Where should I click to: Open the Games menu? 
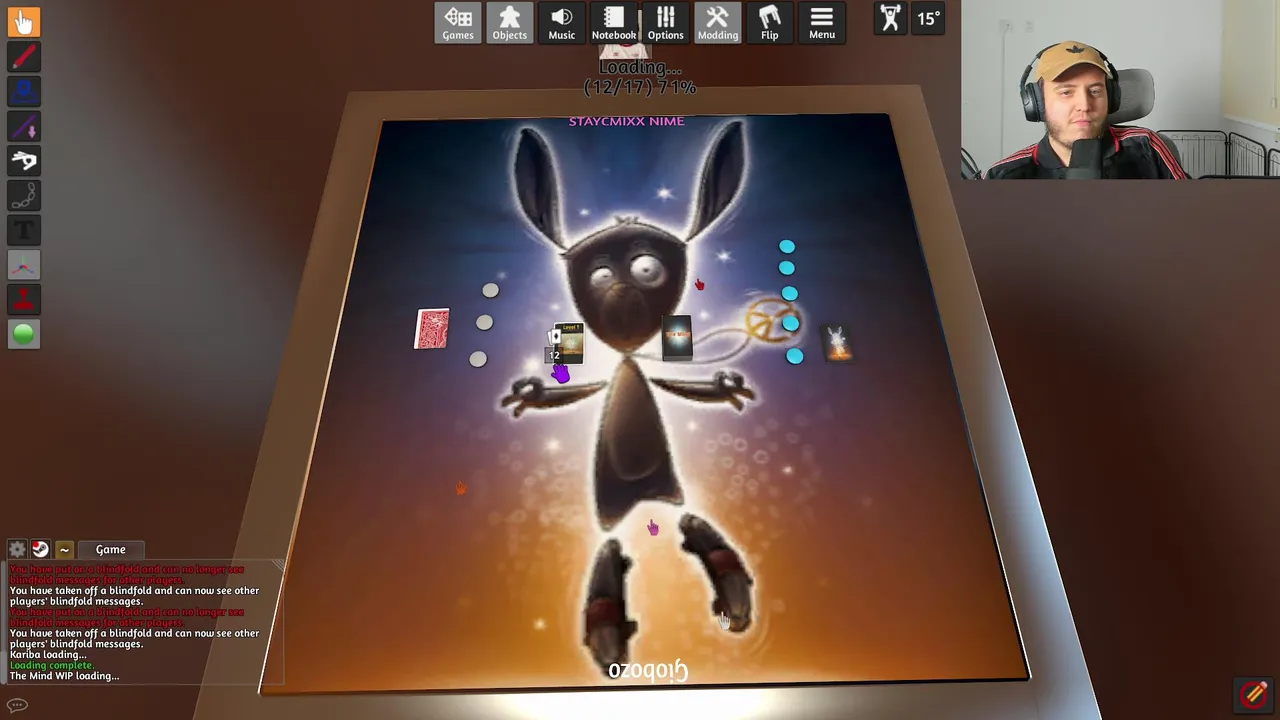tap(458, 23)
